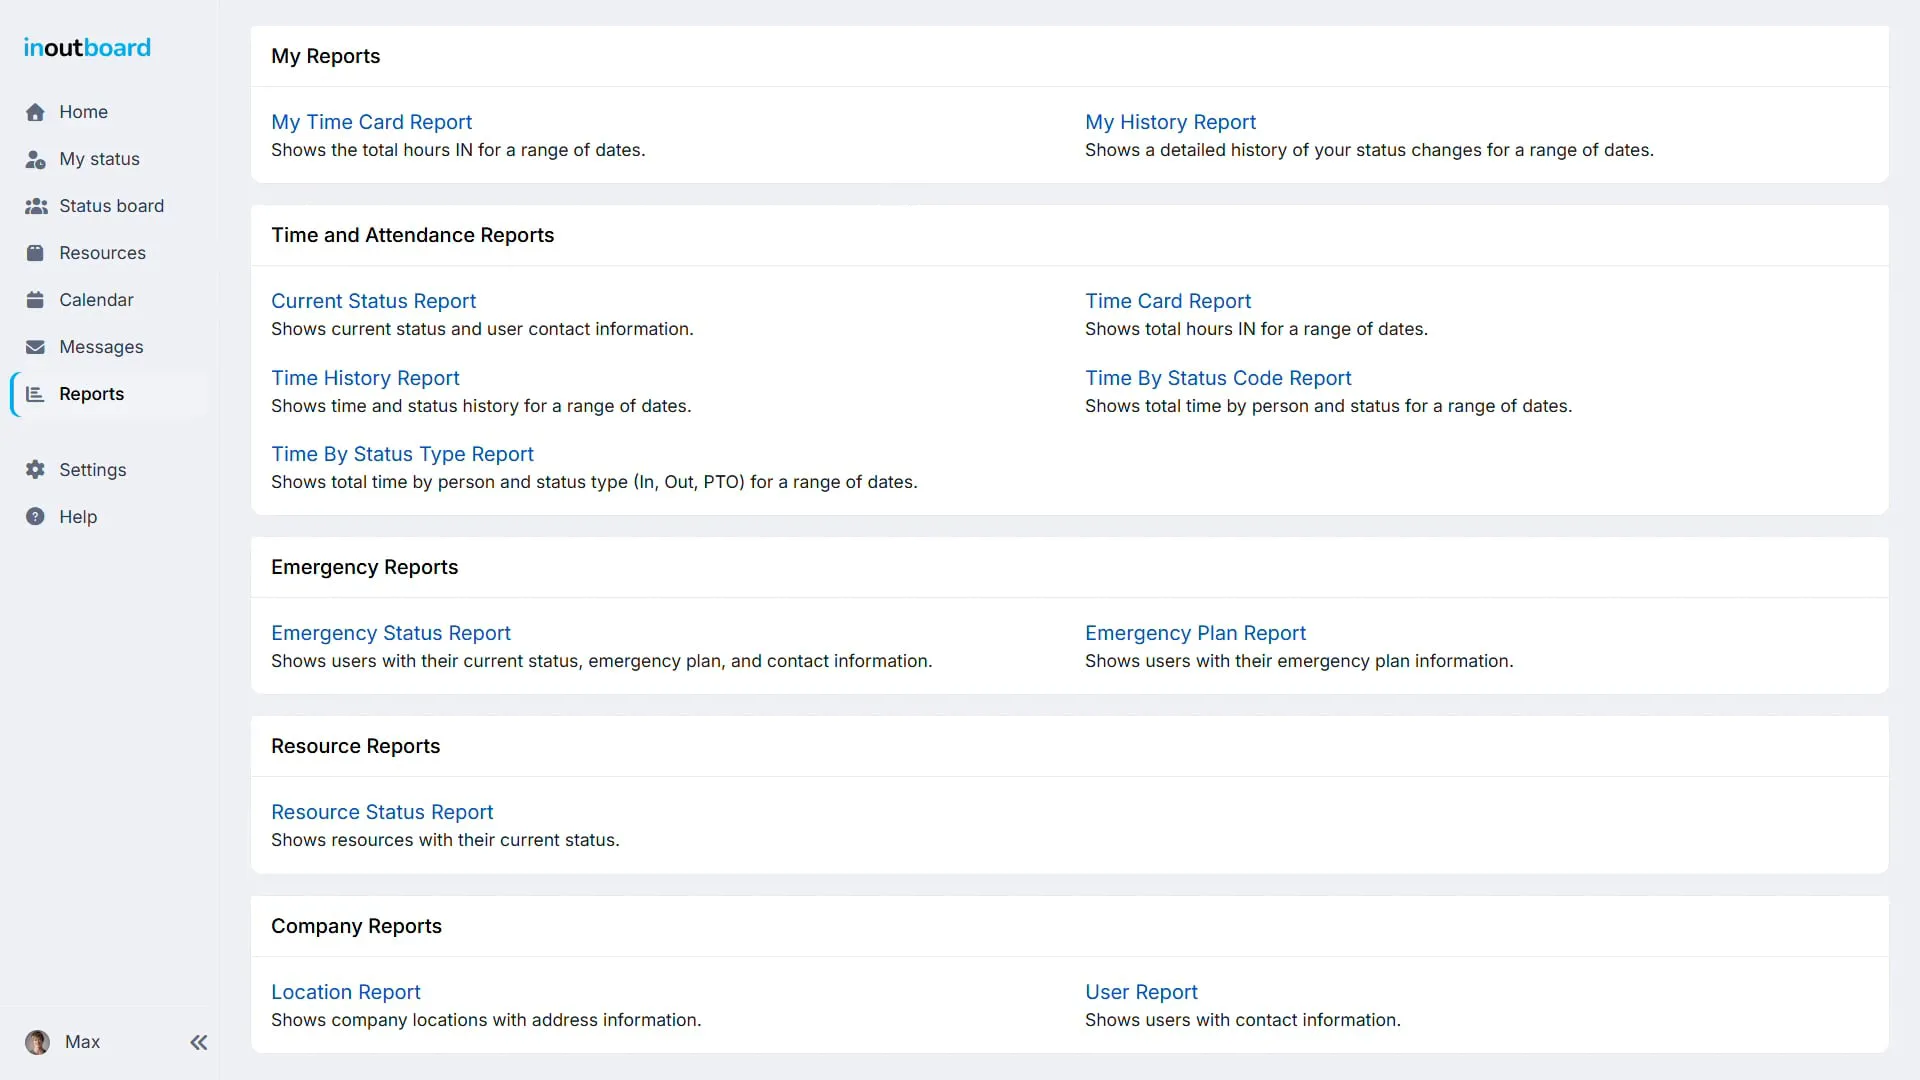1920x1080 pixels.
Task: Open Time By Status Type Report
Action: [x=402, y=454]
